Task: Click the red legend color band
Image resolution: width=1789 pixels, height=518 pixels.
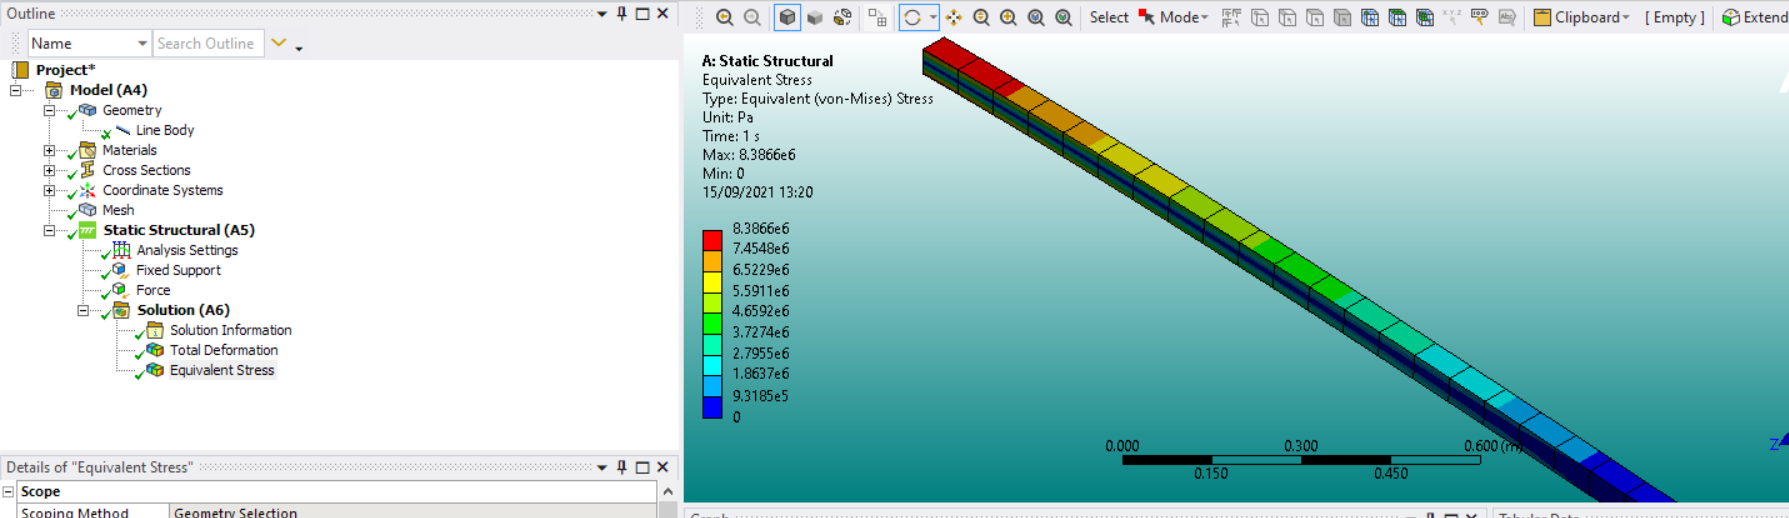Action: click(x=712, y=240)
